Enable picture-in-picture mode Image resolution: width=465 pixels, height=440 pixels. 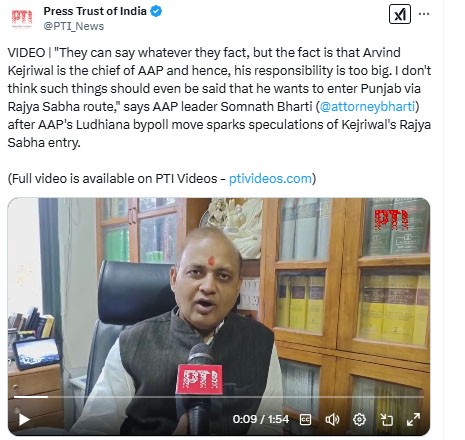click(x=386, y=420)
